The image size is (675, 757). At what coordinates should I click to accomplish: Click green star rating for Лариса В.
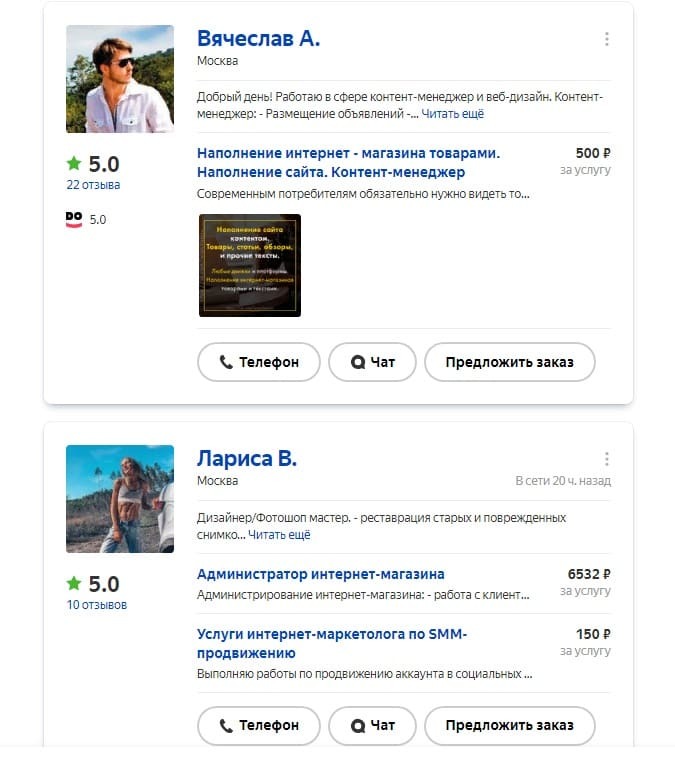pos(74,584)
